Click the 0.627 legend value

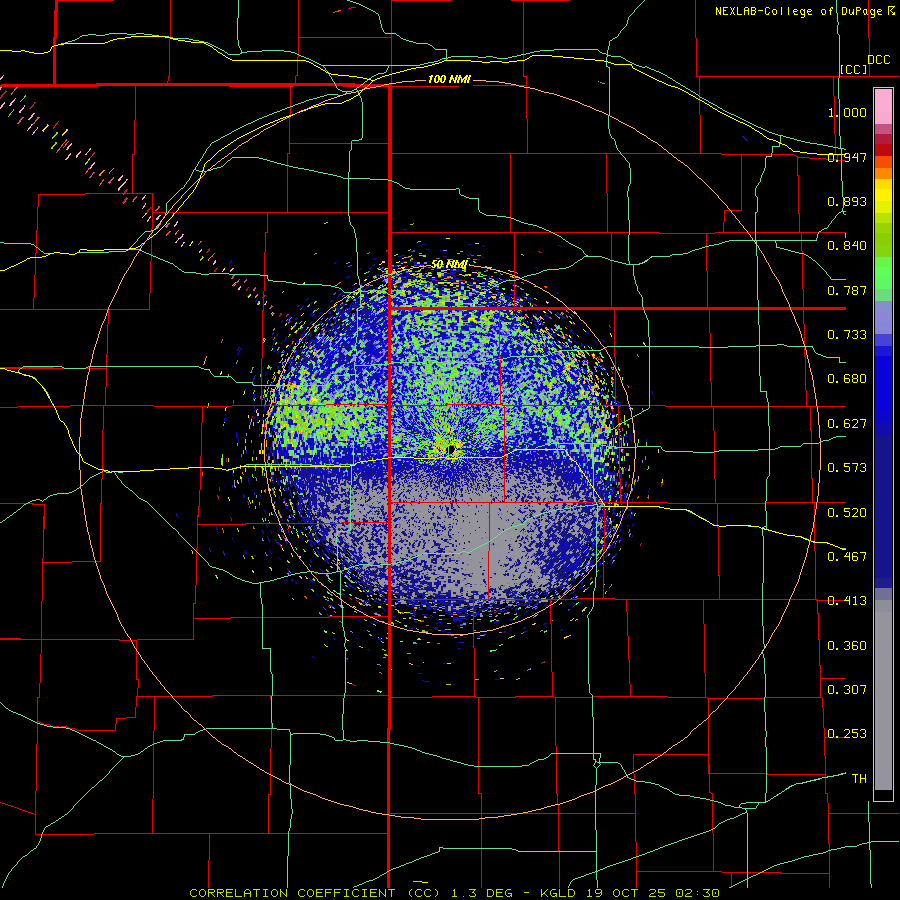[x=847, y=424]
